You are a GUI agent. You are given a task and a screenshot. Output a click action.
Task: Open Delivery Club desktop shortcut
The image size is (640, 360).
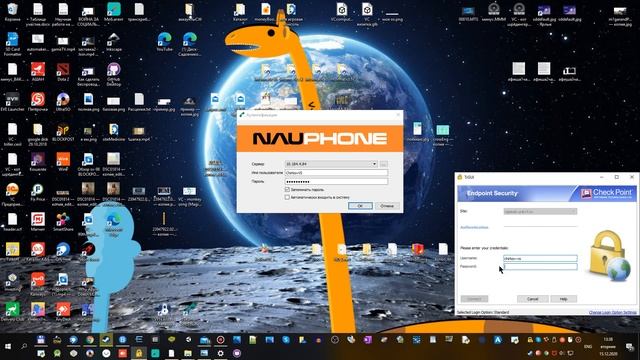click(12, 312)
